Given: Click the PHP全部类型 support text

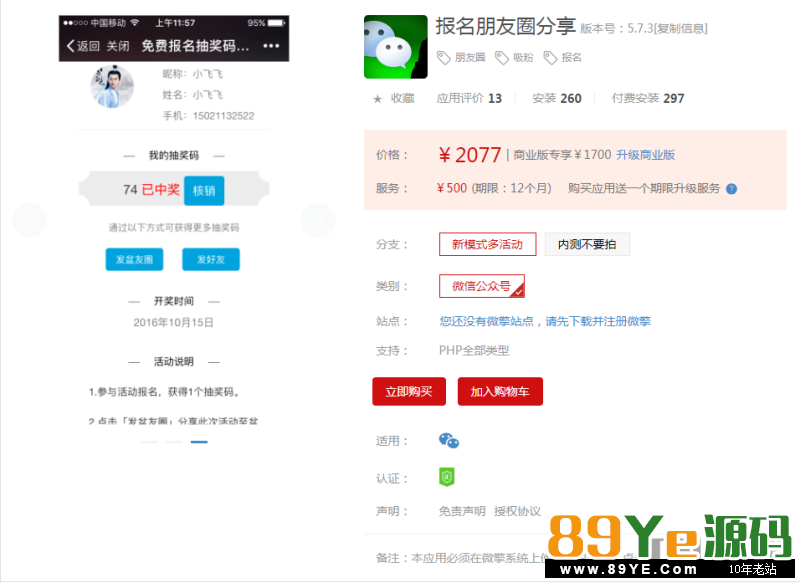Looking at the screenshot, I should (x=474, y=351).
